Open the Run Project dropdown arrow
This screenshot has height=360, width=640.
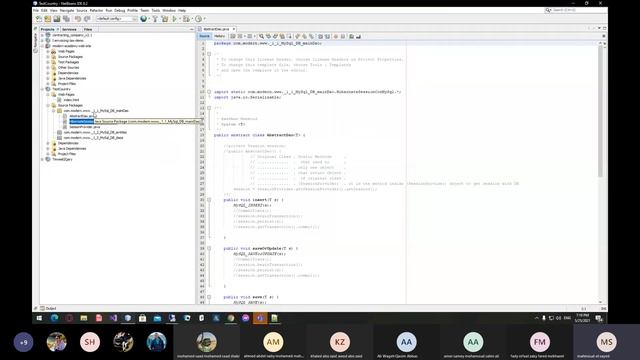coord(180,19)
